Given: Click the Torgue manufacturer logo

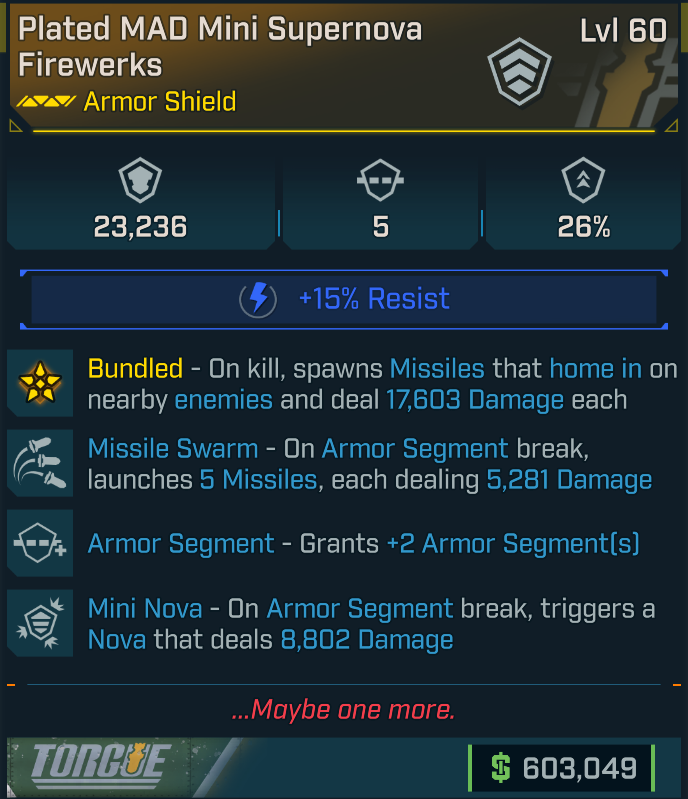Looking at the screenshot, I should [x=100, y=766].
